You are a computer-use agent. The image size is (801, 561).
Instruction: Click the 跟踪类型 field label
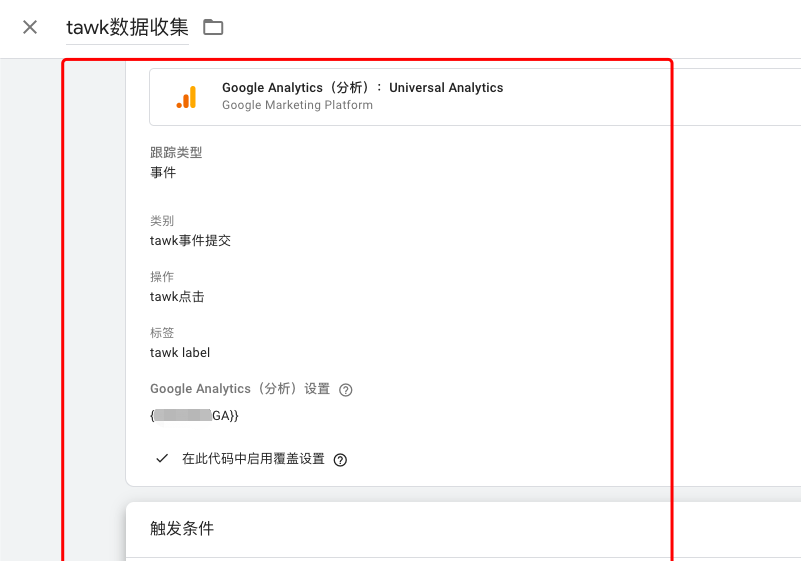[x=176, y=153]
